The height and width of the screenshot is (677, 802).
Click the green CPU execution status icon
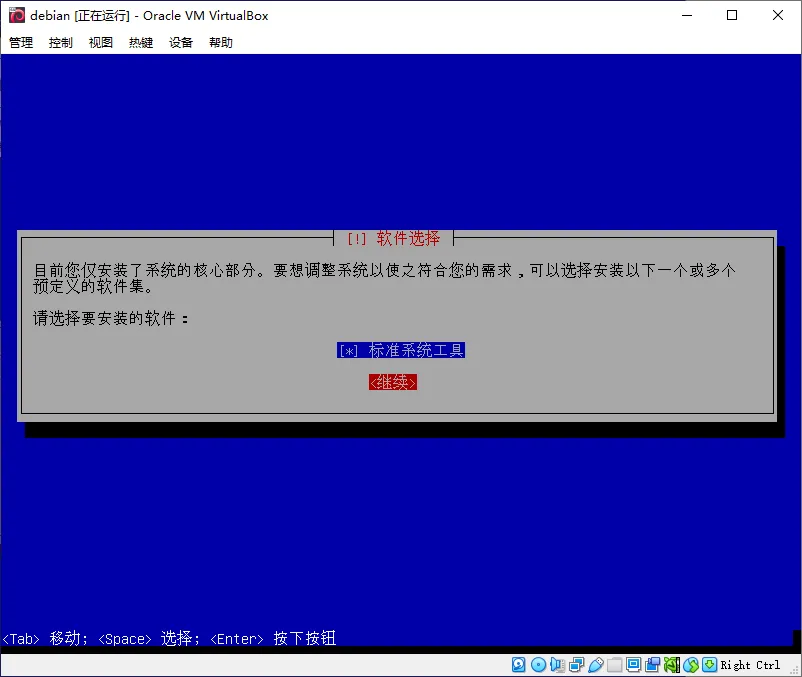(x=672, y=665)
